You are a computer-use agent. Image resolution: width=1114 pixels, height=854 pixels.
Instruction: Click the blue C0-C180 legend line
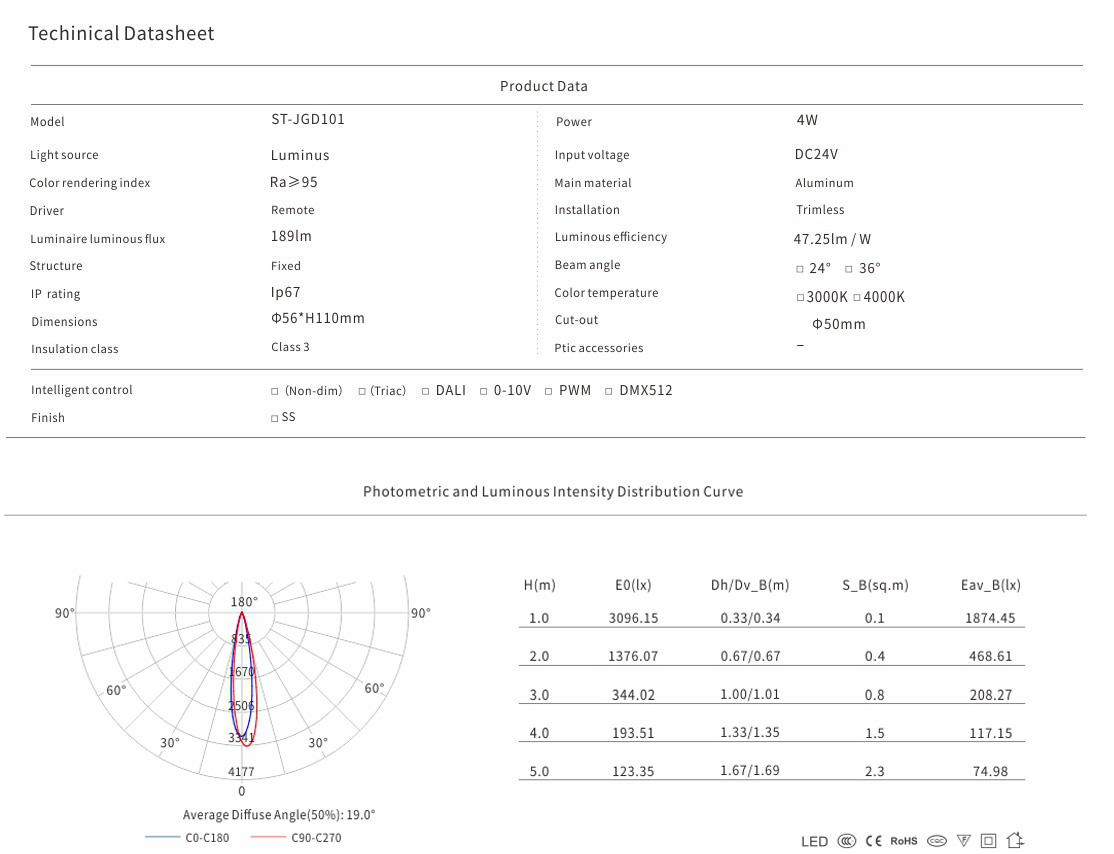click(163, 837)
